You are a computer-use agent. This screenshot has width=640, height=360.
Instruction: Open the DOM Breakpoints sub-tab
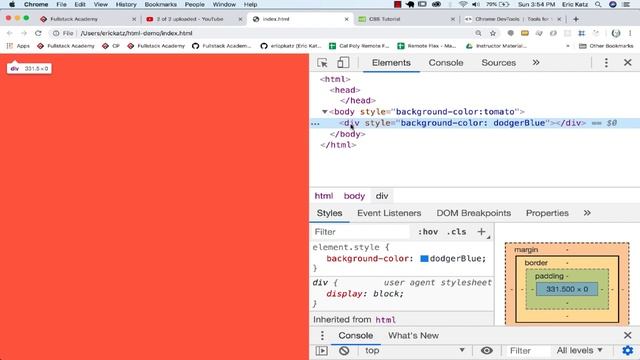473,213
